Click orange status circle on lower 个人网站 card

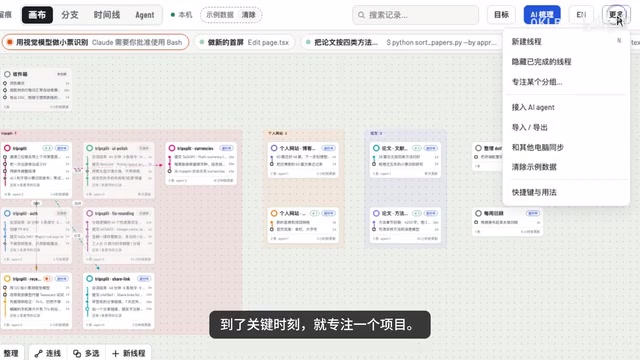click(274, 213)
